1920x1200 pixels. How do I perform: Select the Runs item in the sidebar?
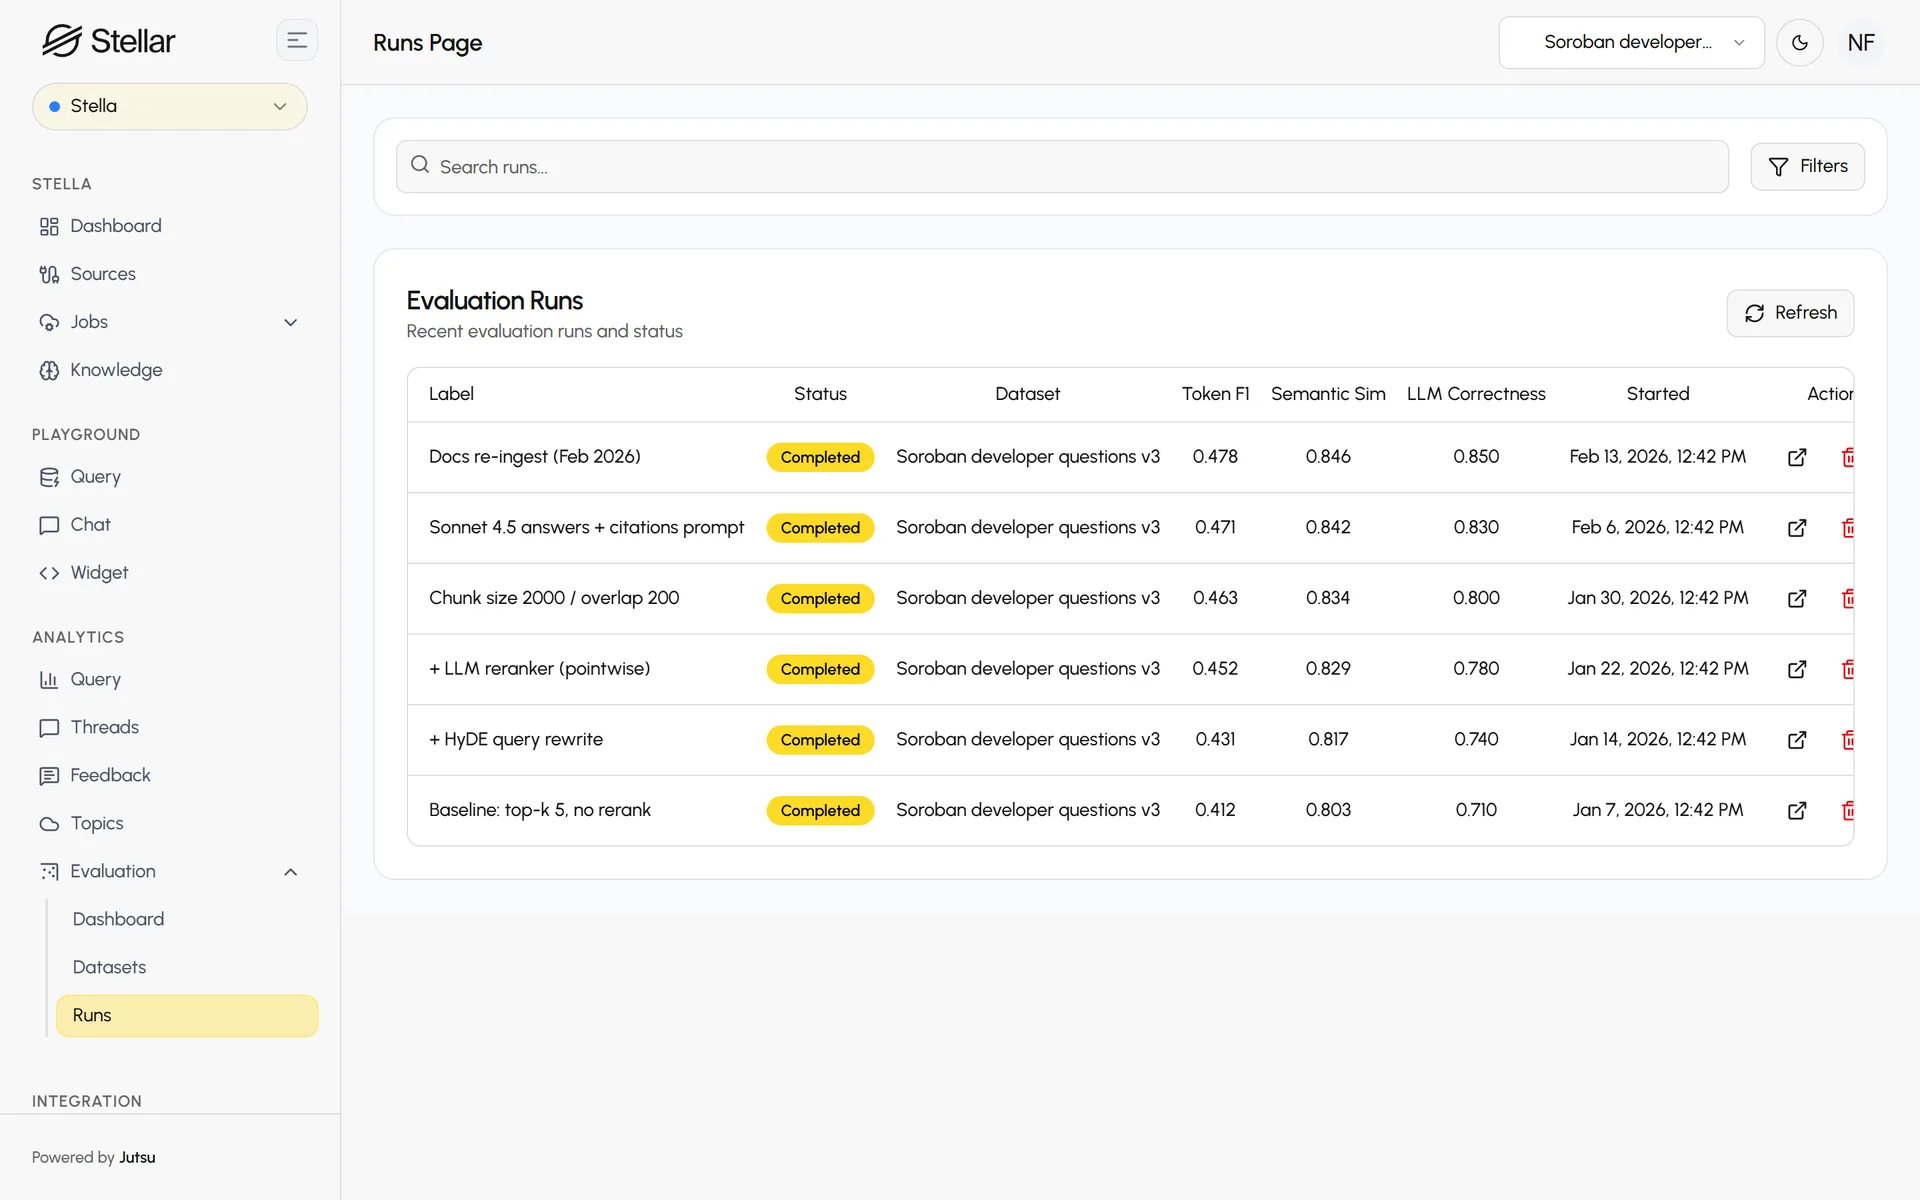[187, 1015]
